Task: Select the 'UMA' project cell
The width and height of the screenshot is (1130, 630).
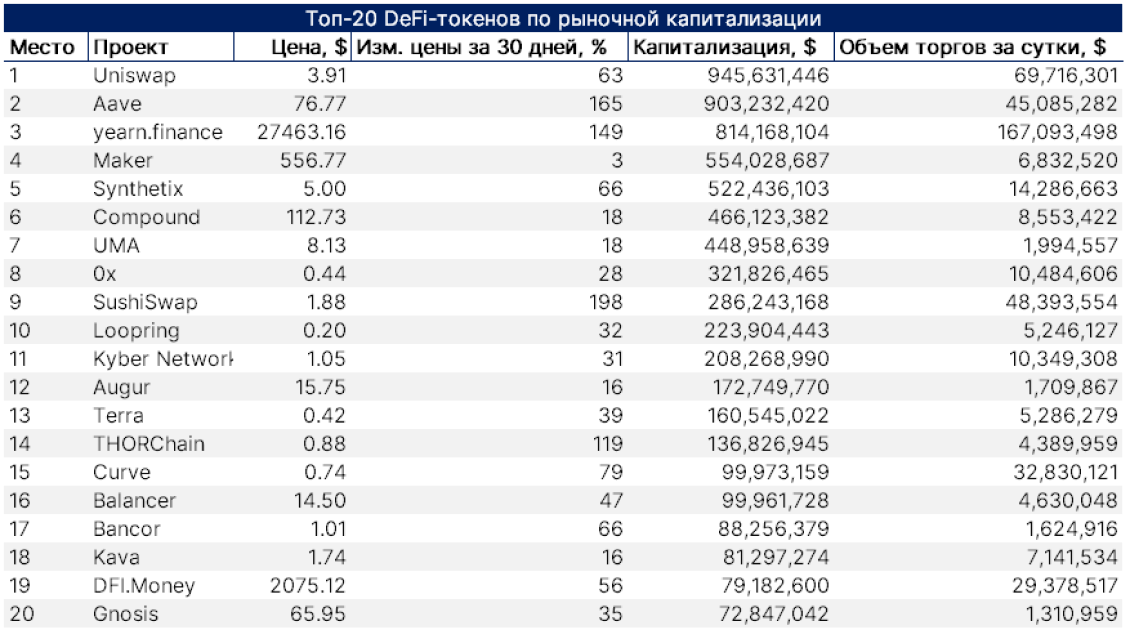Action: coord(116,245)
